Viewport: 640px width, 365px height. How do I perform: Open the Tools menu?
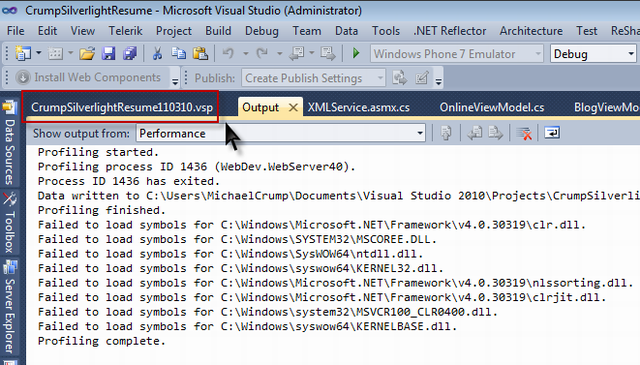(385, 31)
